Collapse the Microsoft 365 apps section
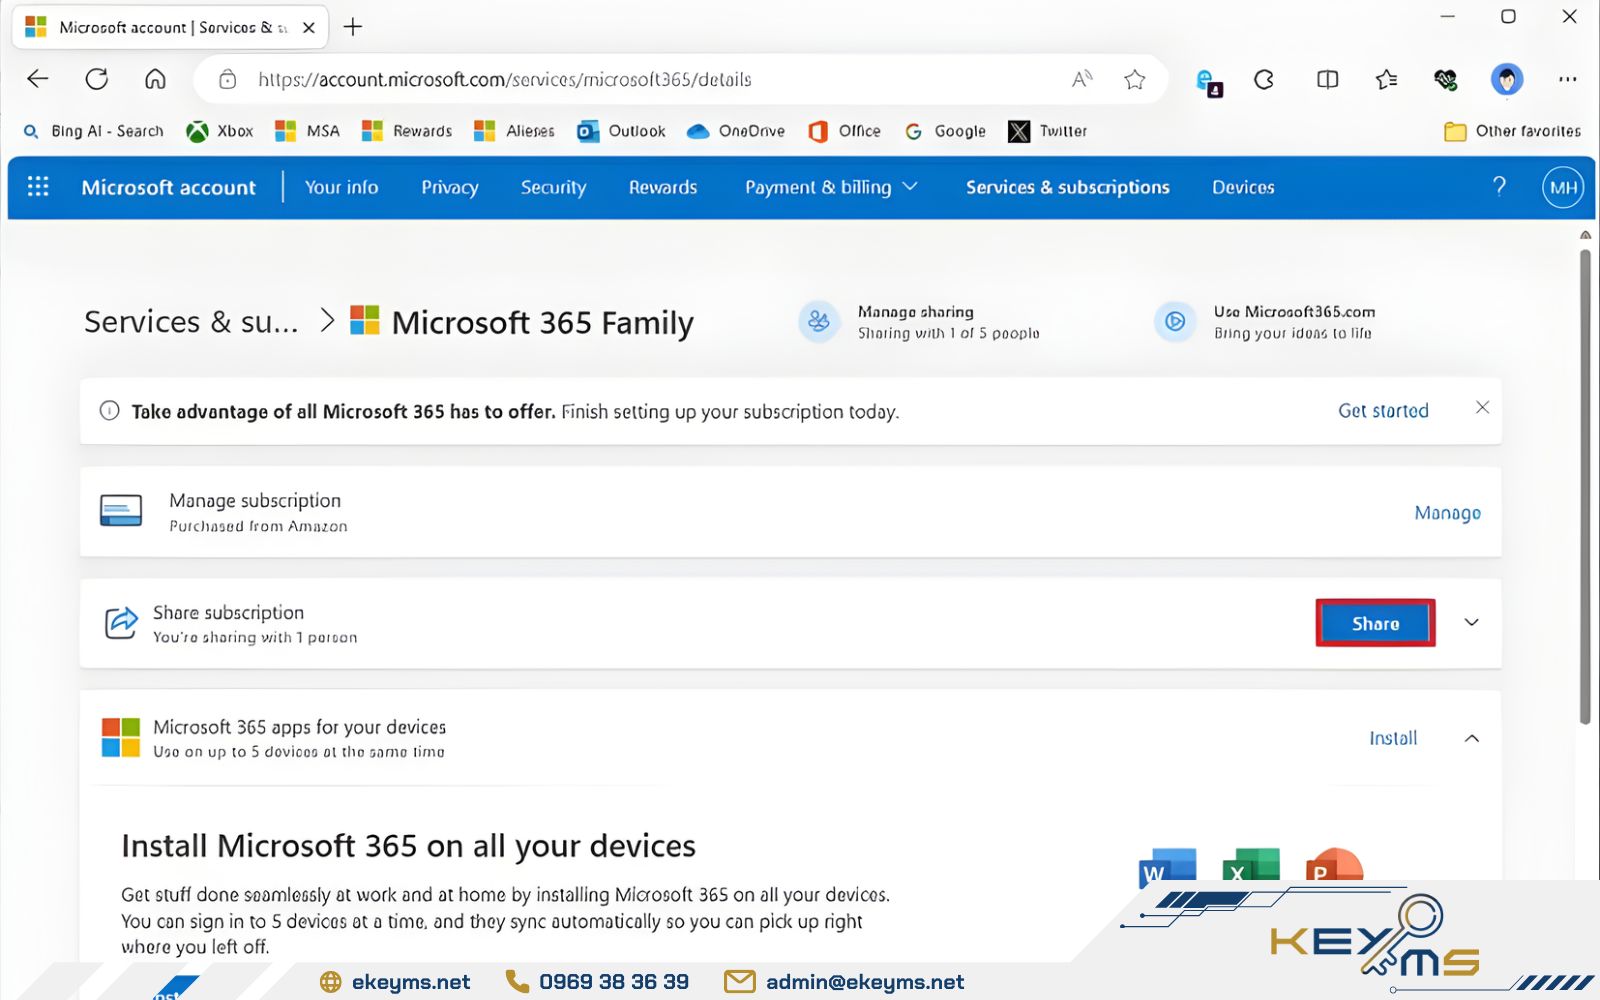The image size is (1600, 1000). coord(1471,739)
